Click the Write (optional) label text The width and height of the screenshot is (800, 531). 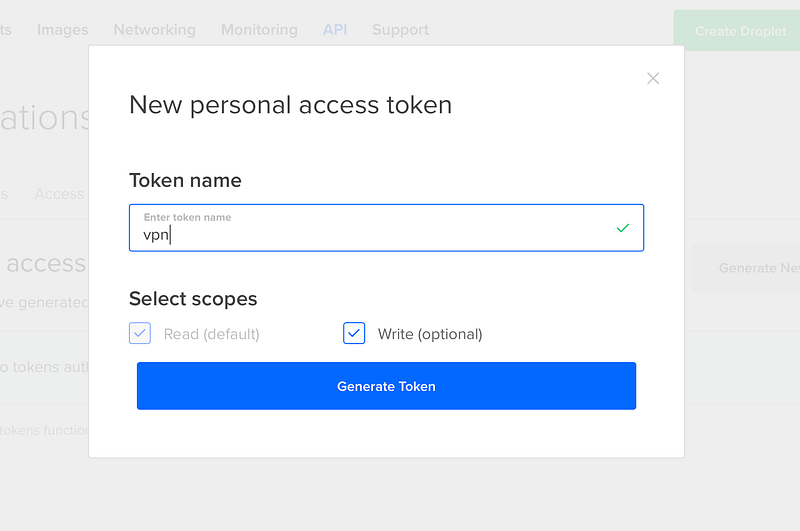pyautogui.click(x=430, y=334)
